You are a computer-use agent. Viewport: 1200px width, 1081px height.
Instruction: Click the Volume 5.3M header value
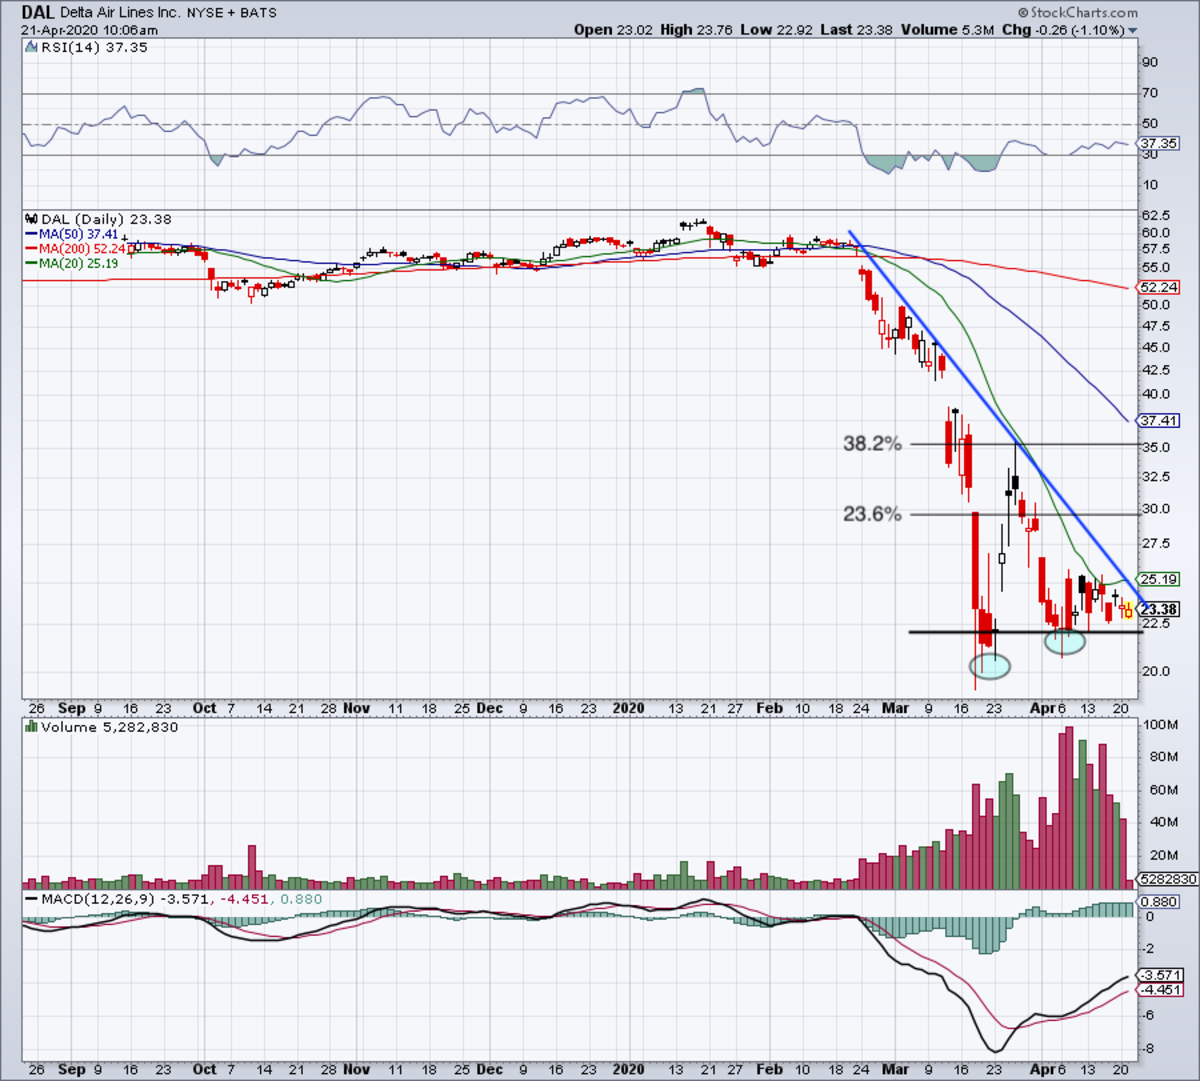point(947,30)
